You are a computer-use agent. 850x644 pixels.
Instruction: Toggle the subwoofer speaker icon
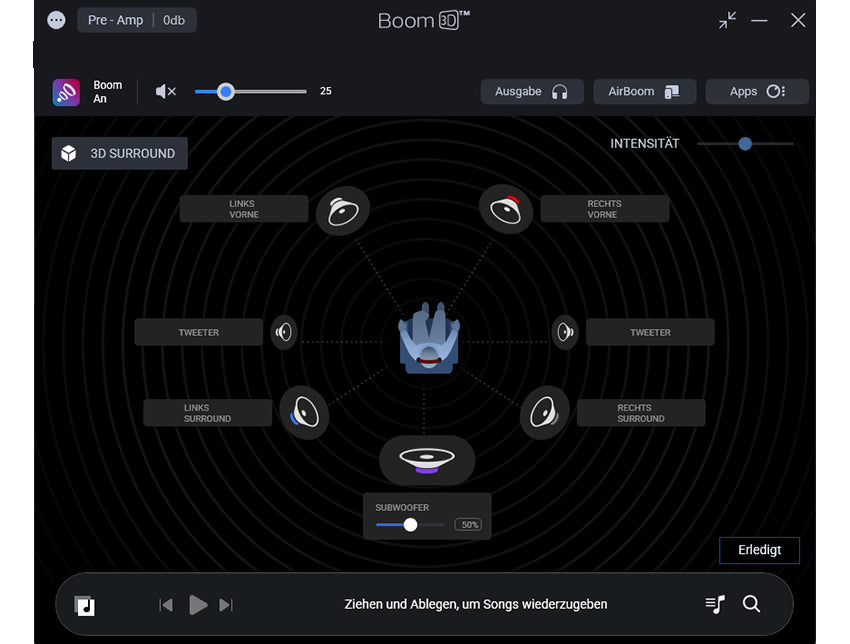427,460
